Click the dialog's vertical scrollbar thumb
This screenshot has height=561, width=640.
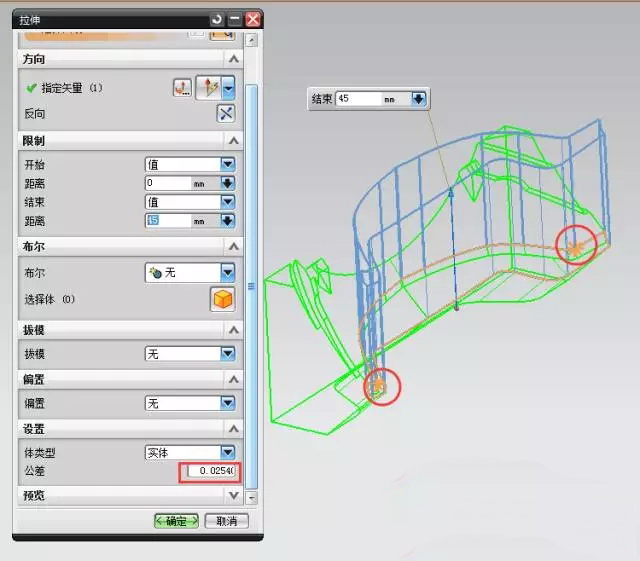point(252,285)
